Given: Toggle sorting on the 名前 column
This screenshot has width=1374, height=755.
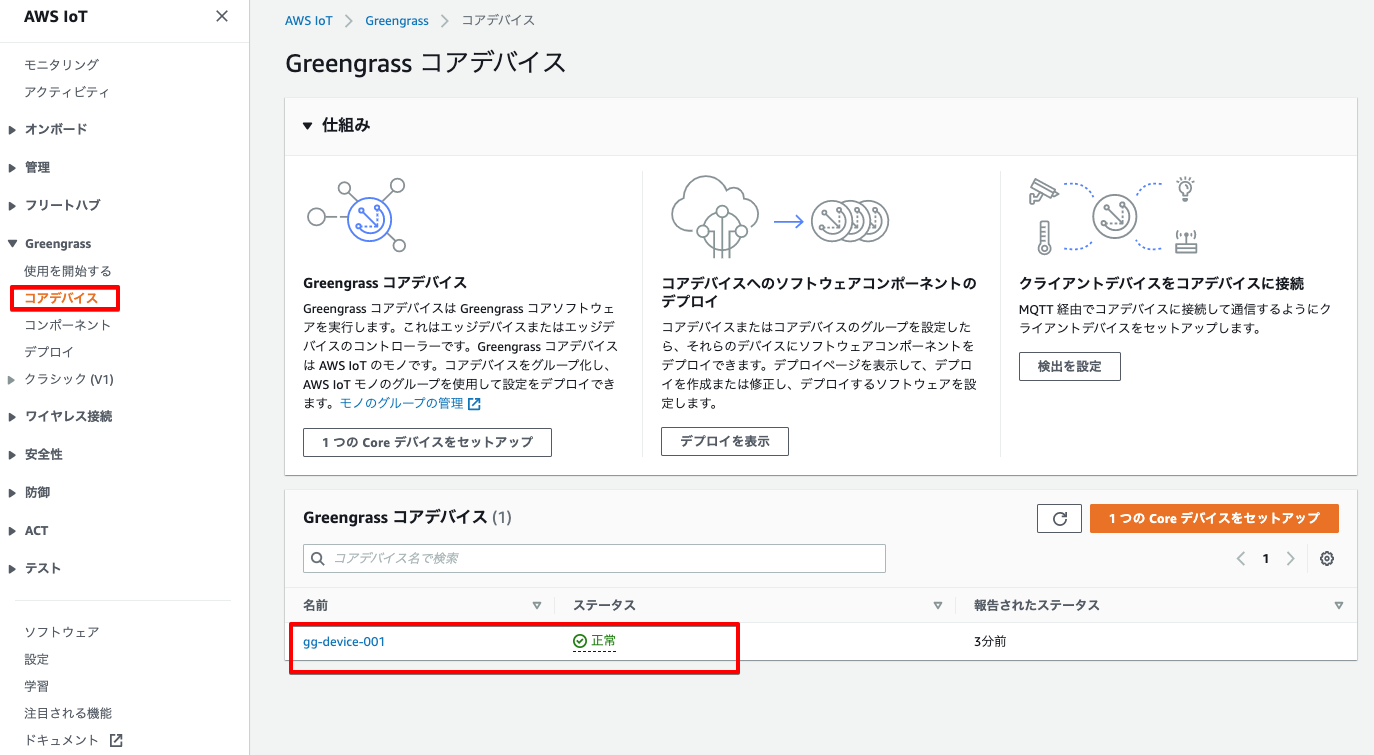Looking at the screenshot, I should [537, 605].
